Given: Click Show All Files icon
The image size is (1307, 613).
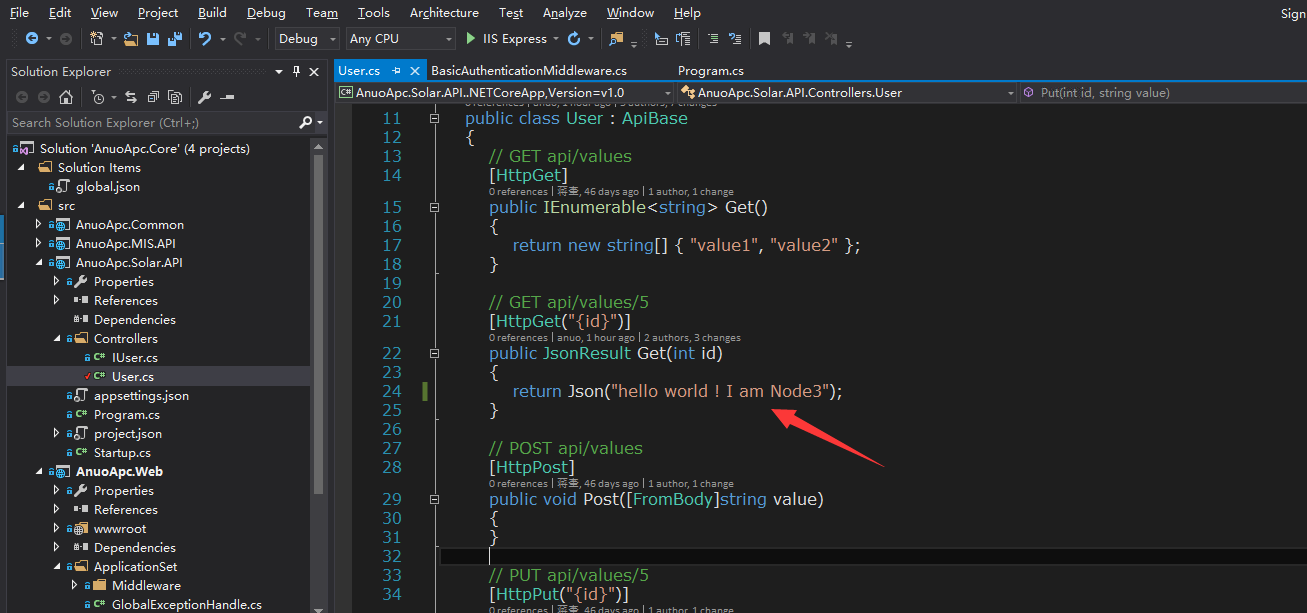Looking at the screenshot, I should pos(175,97).
